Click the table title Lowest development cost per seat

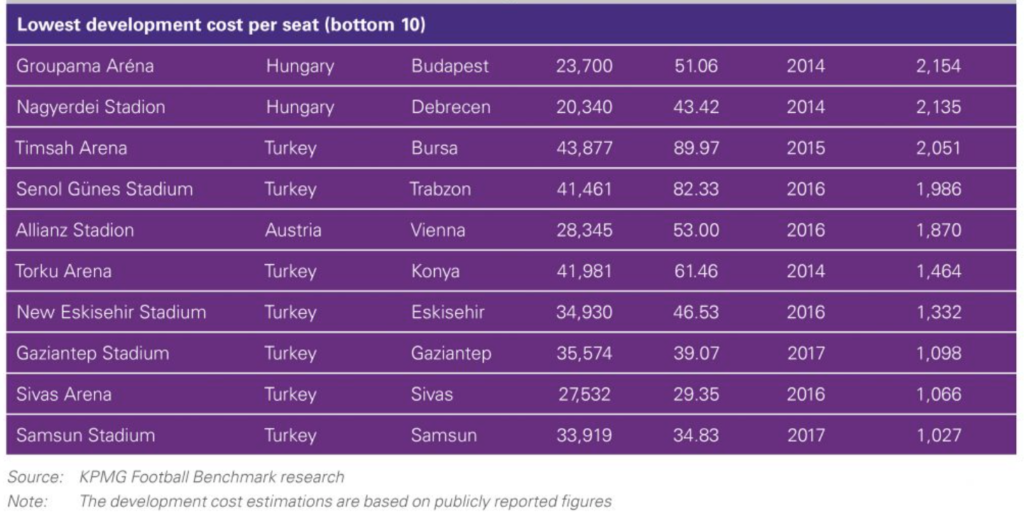tap(221, 25)
